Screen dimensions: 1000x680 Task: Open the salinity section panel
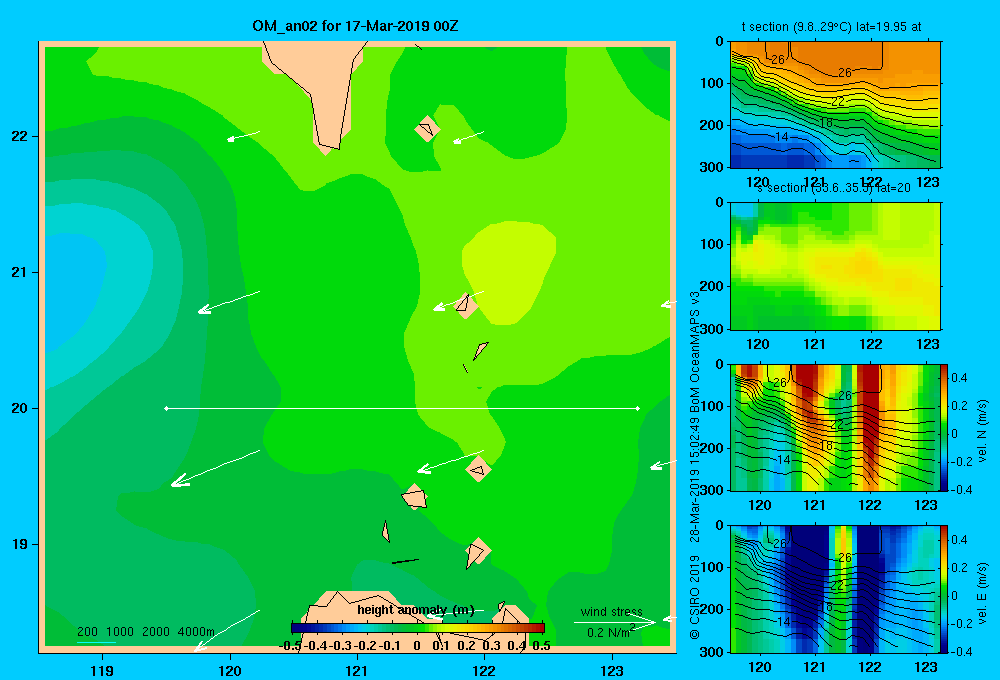pos(835,266)
